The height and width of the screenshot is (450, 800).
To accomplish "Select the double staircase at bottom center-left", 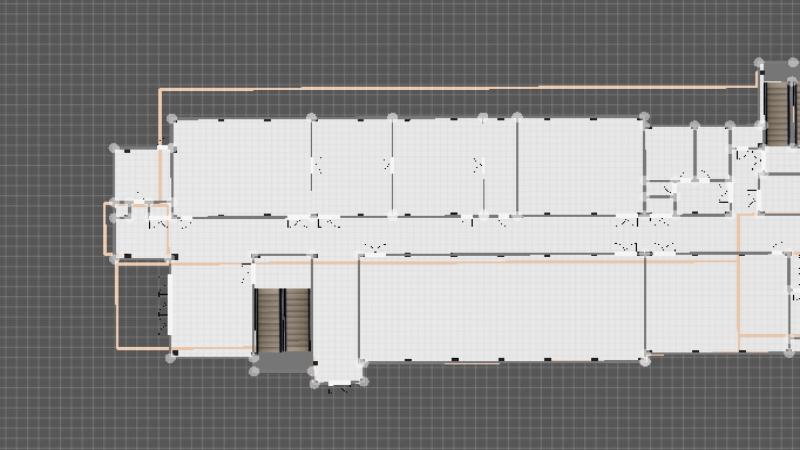I will click(x=282, y=320).
